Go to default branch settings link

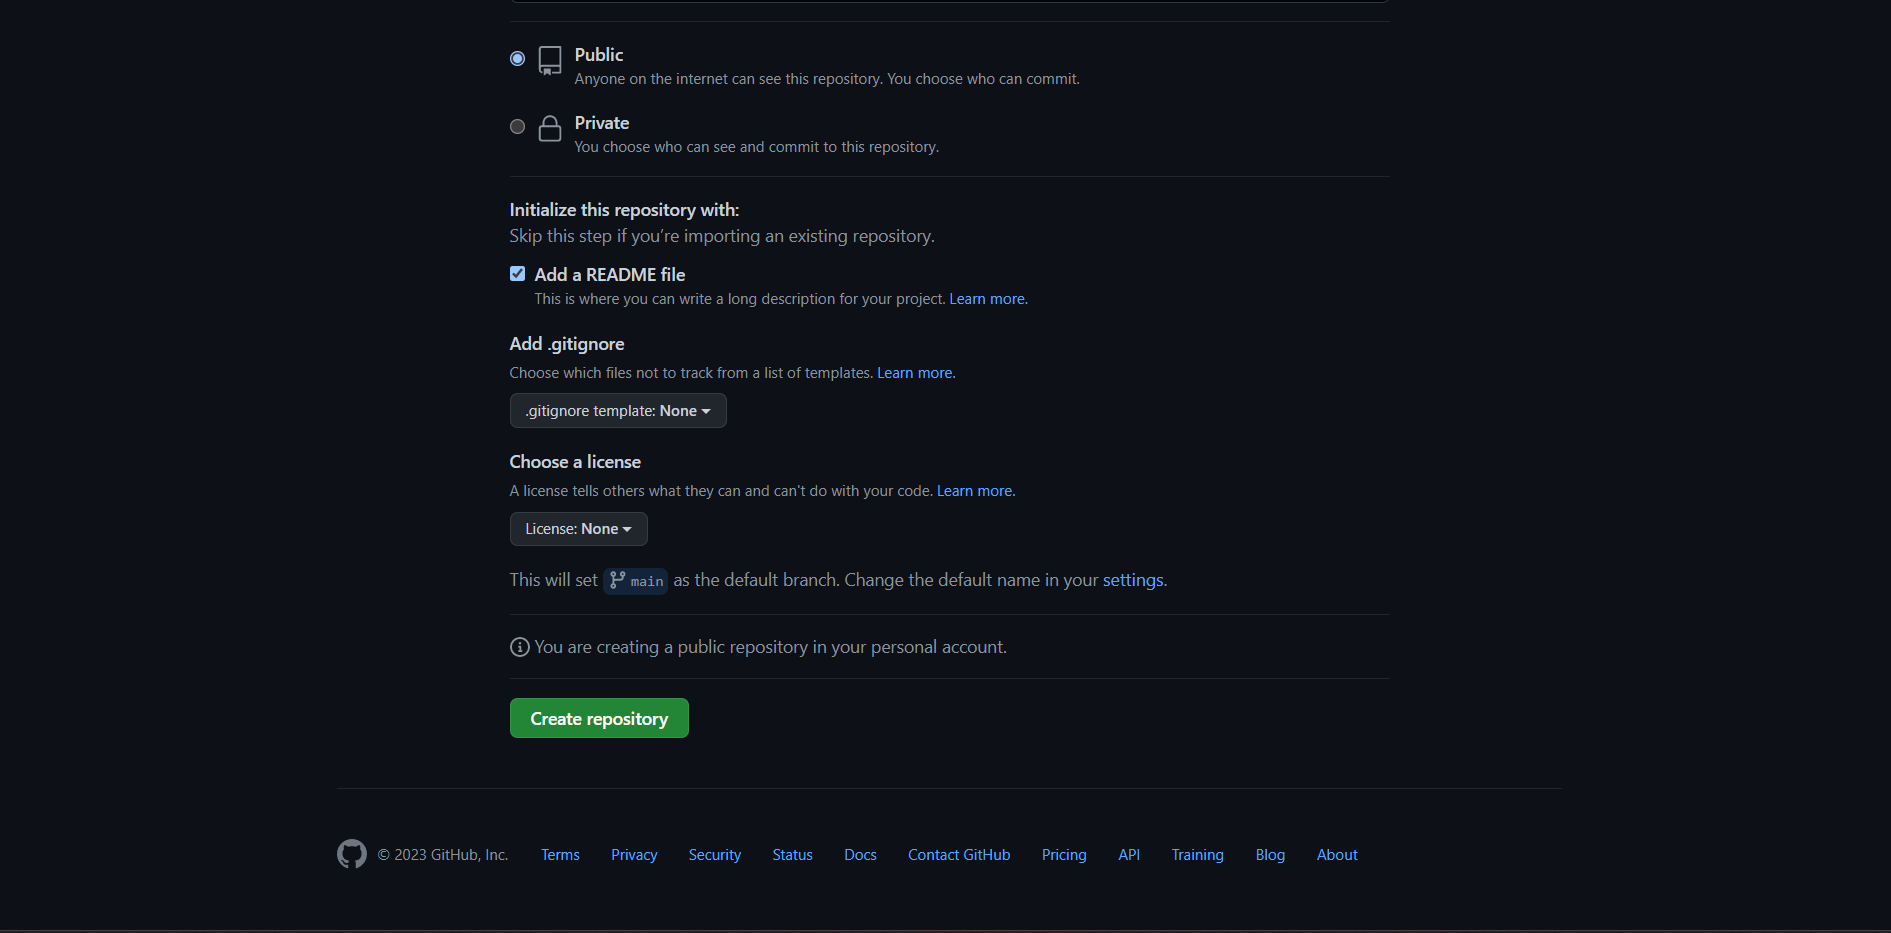coord(1133,580)
